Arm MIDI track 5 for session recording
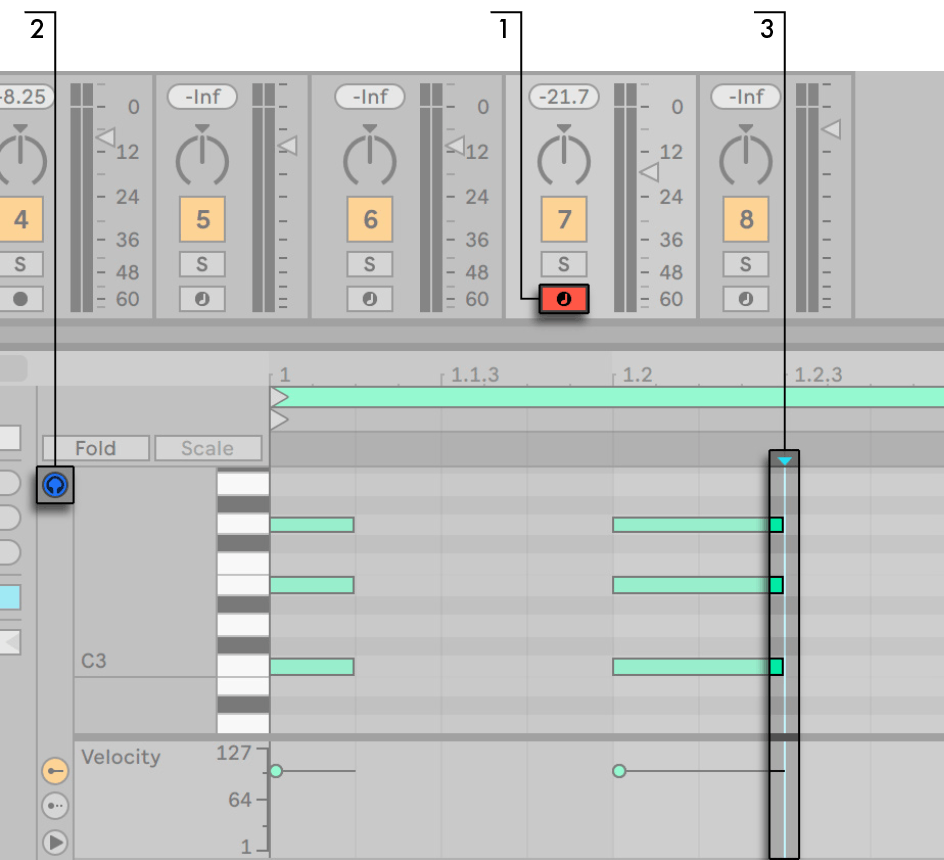Image resolution: width=944 pixels, height=860 pixels. coord(202,298)
